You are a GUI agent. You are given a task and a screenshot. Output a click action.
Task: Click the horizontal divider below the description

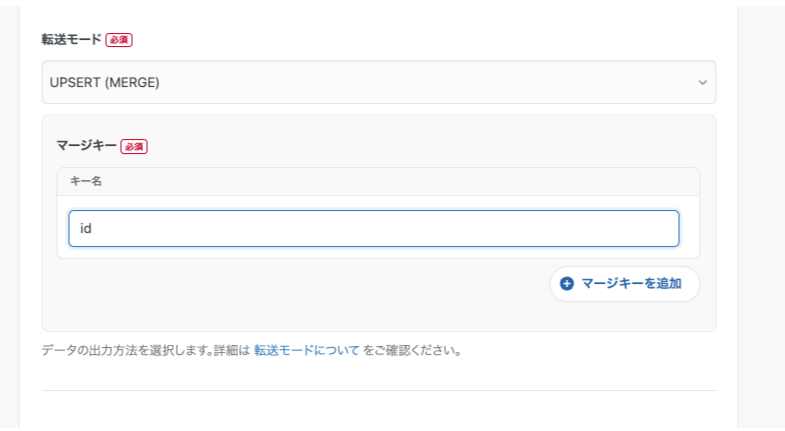coord(378,390)
